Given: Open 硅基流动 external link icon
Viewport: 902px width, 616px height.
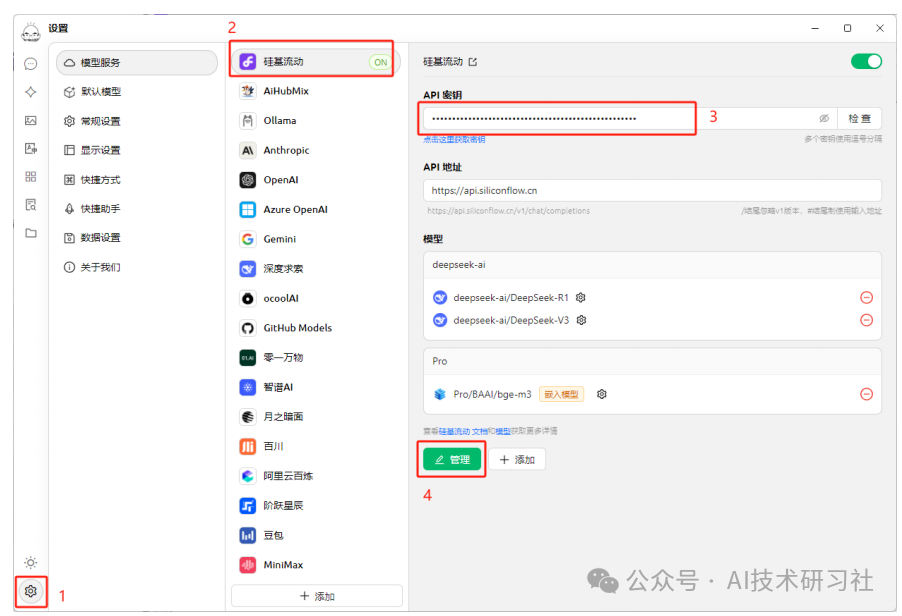Looking at the screenshot, I should pos(472,62).
